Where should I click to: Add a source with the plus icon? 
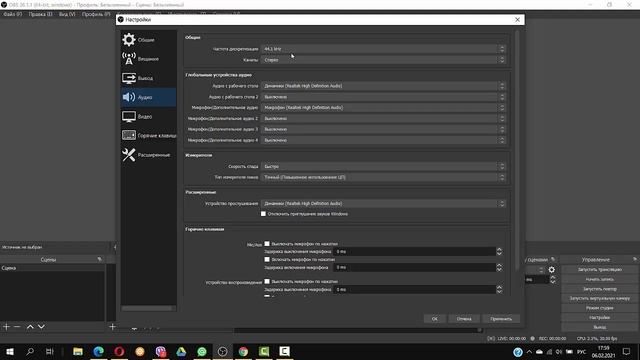pyautogui.click(x=112, y=327)
